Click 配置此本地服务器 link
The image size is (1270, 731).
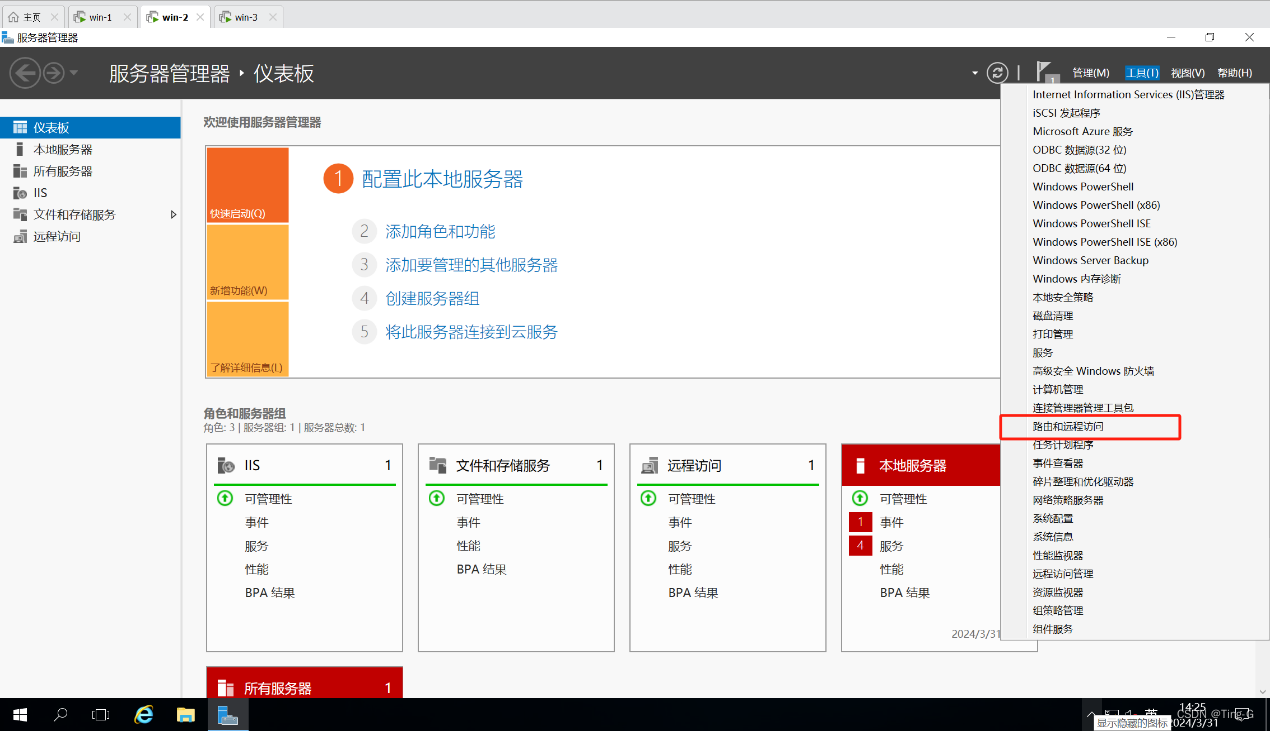pyautogui.click(x=442, y=179)
